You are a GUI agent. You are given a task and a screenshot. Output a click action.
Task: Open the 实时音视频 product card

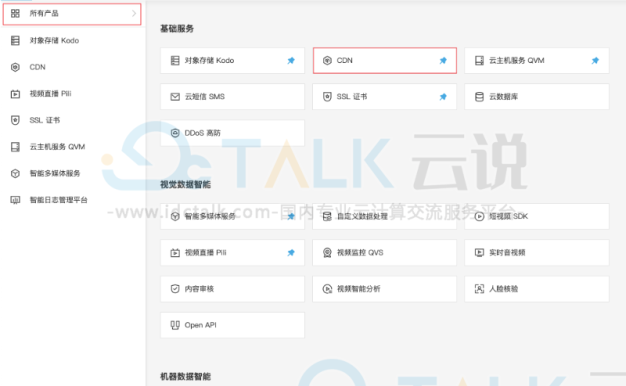537,253
